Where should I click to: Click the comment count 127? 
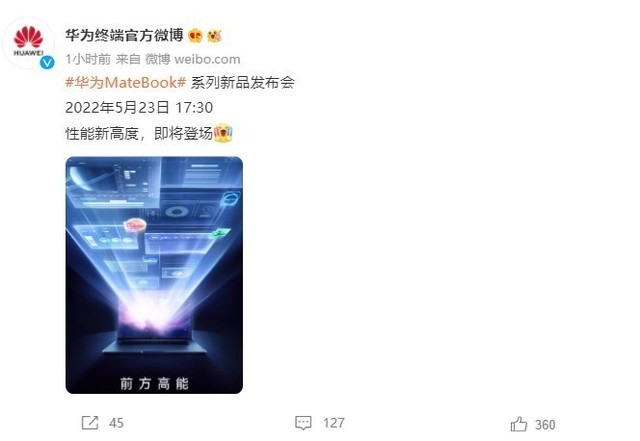pyautogui.click(x=334, y=423)
